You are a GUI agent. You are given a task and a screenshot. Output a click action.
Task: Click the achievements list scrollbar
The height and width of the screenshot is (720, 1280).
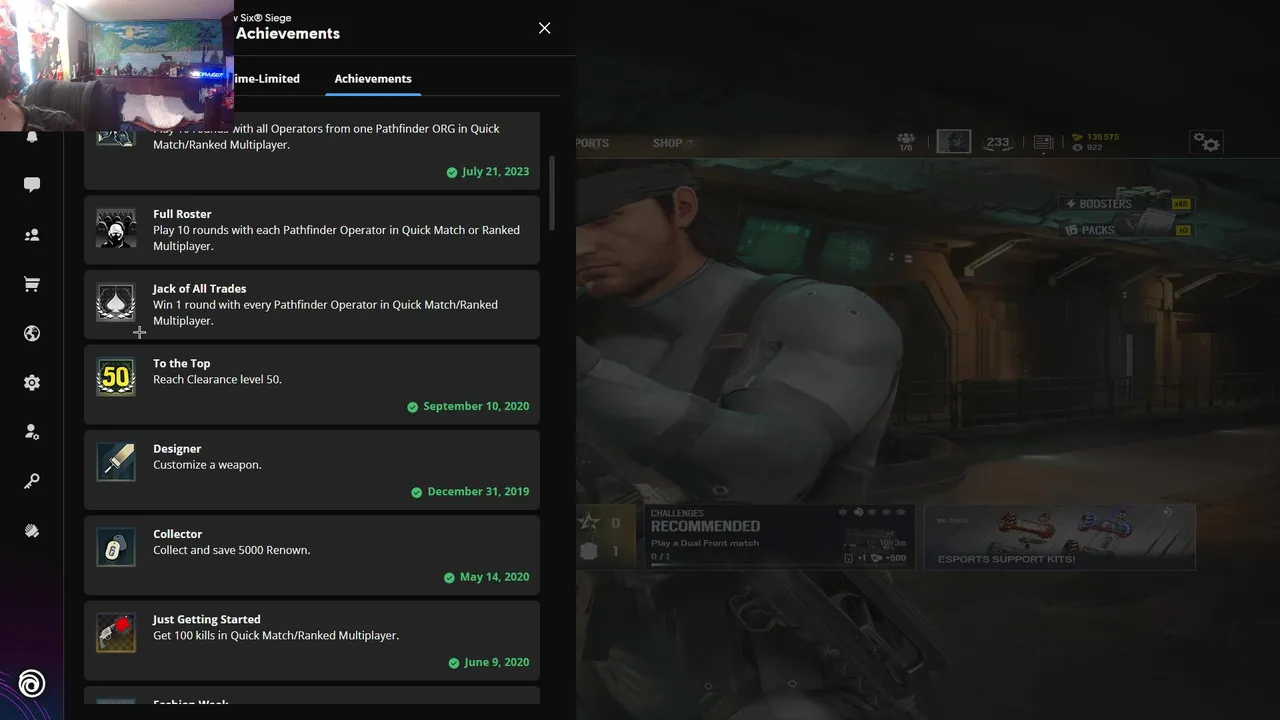point(551,193)
